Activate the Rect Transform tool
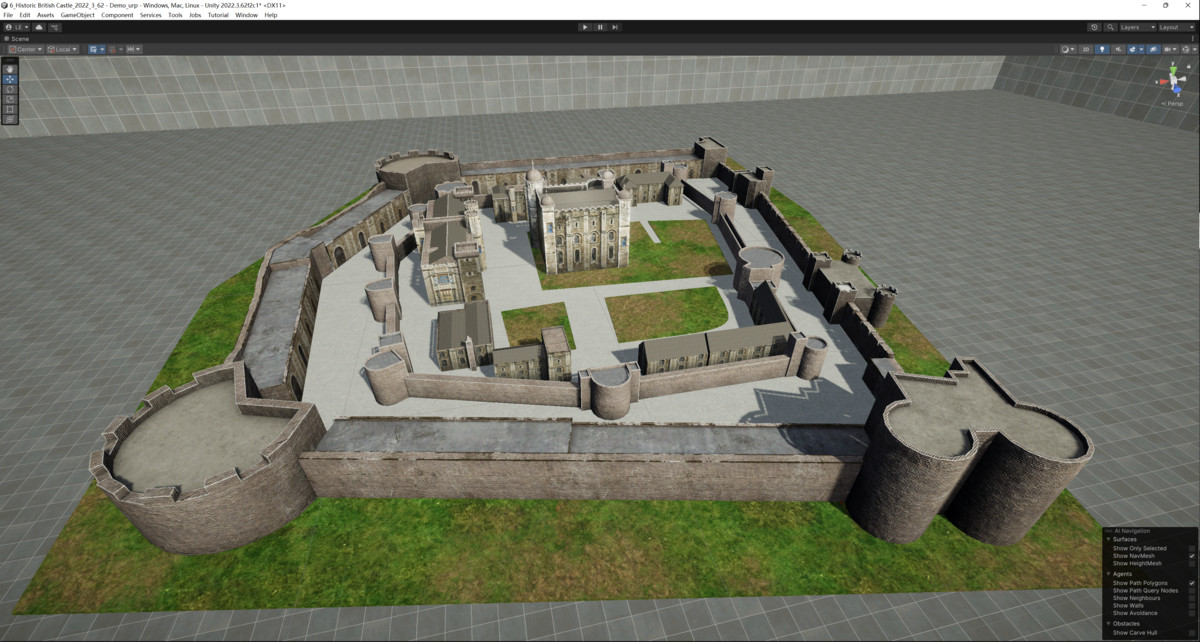Viewport: 1200px width, 642px height. [9, 110]
